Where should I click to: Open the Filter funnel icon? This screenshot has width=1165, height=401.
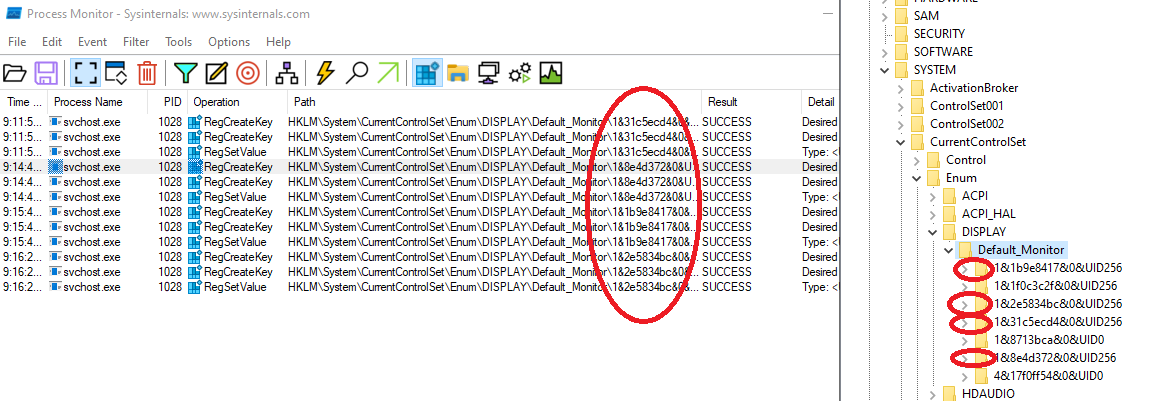(185, 73)
